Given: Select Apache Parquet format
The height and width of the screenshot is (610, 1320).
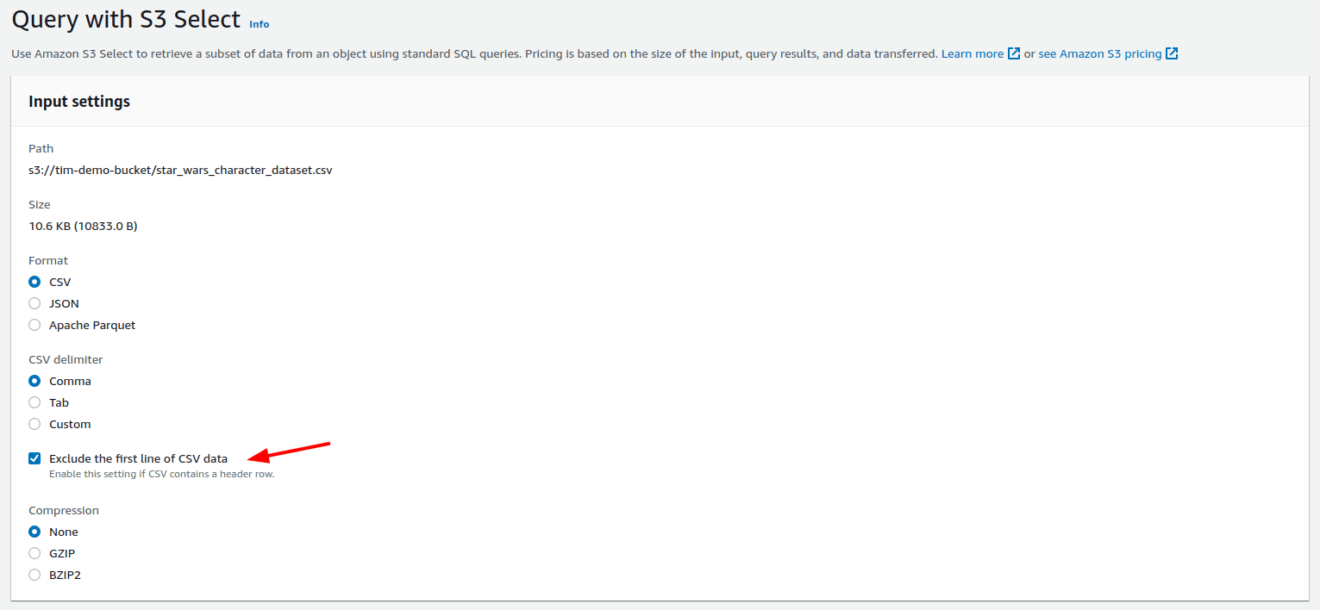Looking at the screenshot, I should click(x=34, y=324).
